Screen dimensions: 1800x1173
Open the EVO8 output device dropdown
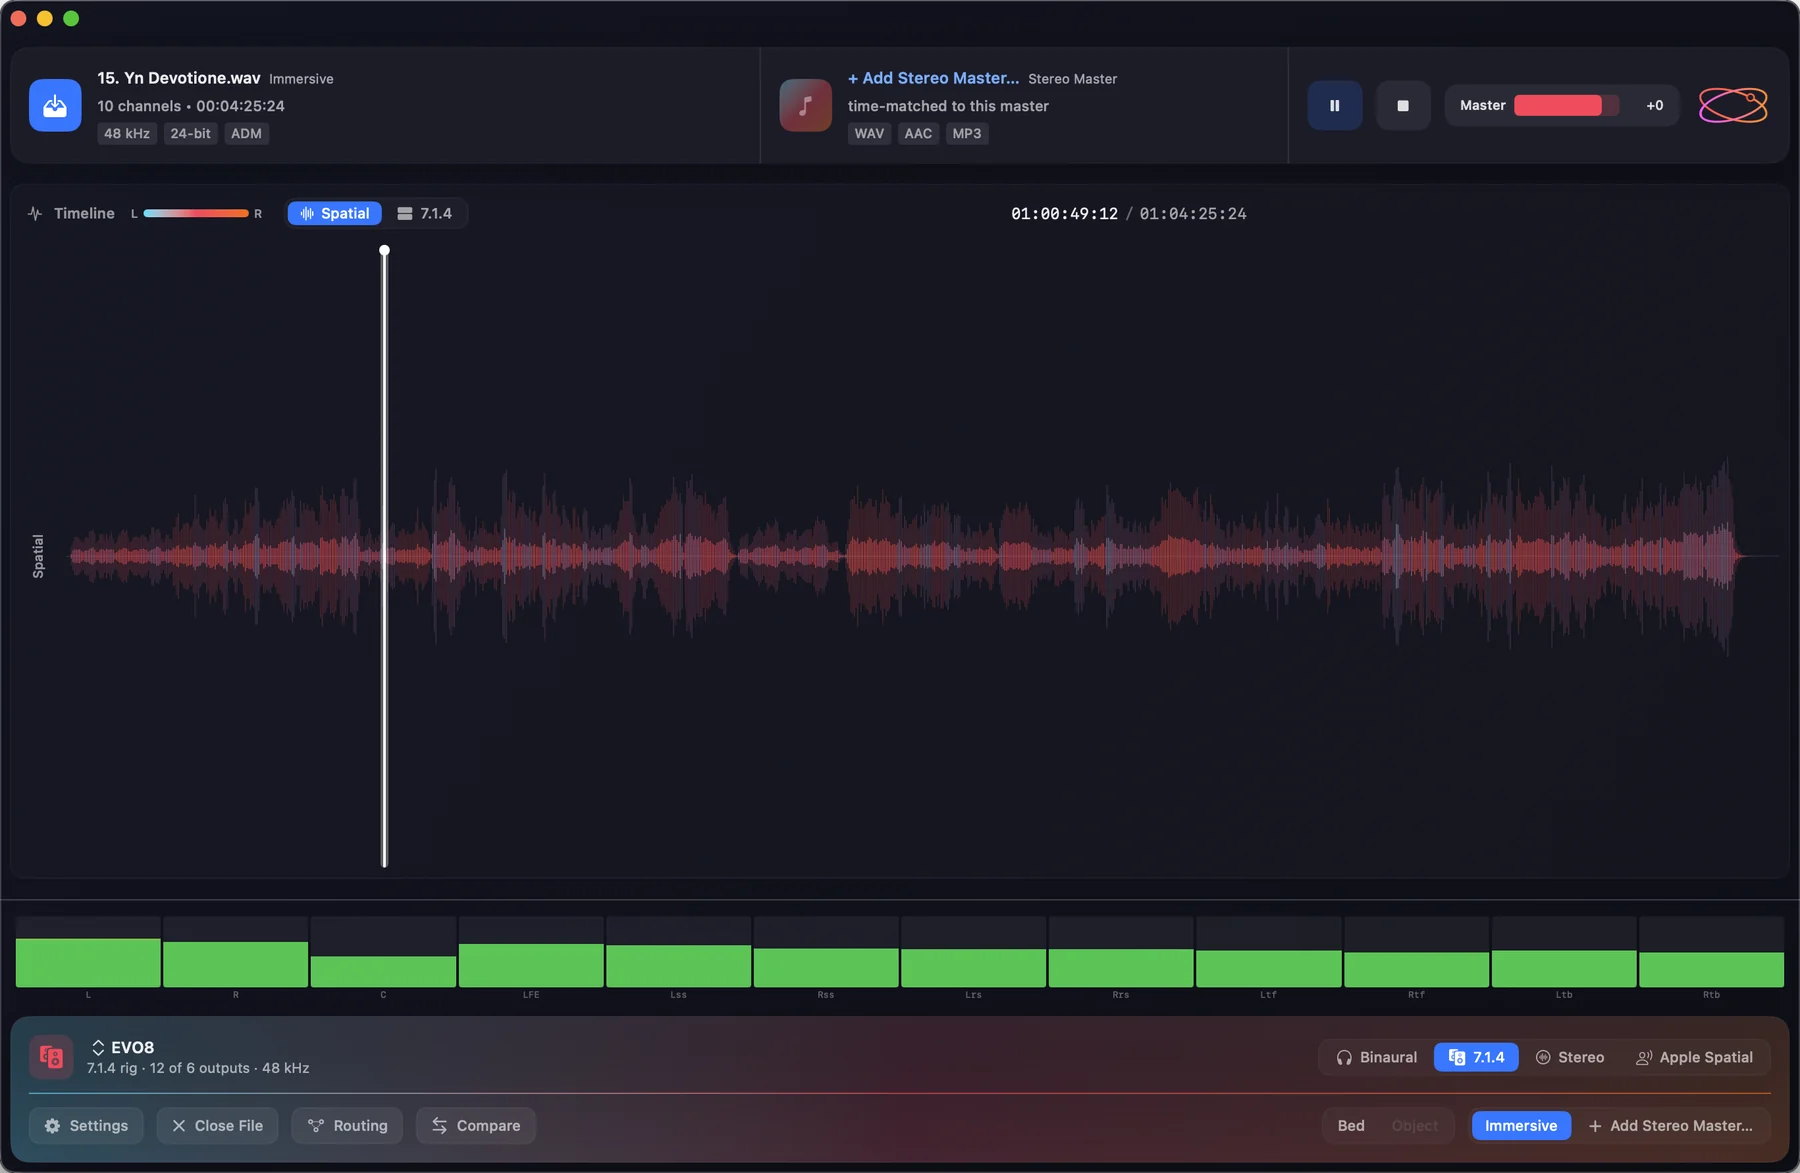point(123,1047)
